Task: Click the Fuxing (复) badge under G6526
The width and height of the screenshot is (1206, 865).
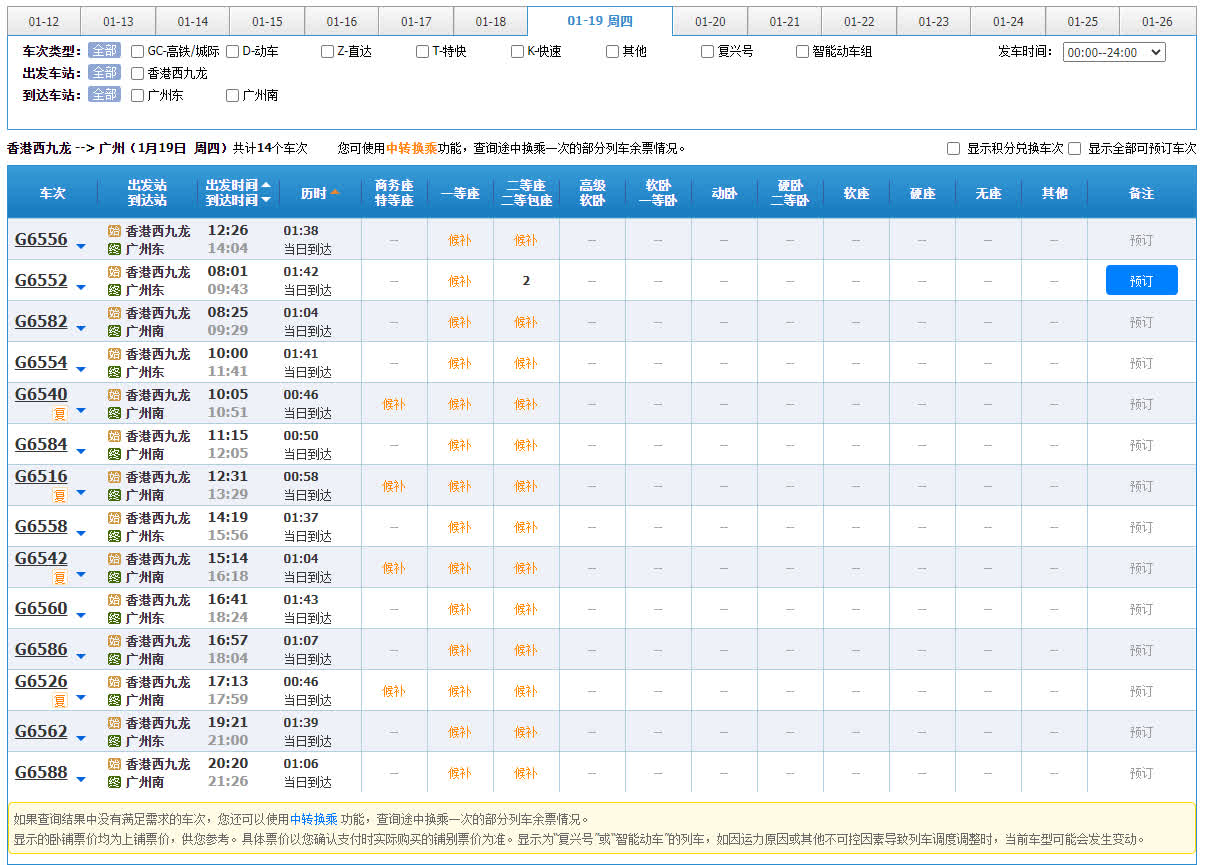Action: [x=59, y=700]
